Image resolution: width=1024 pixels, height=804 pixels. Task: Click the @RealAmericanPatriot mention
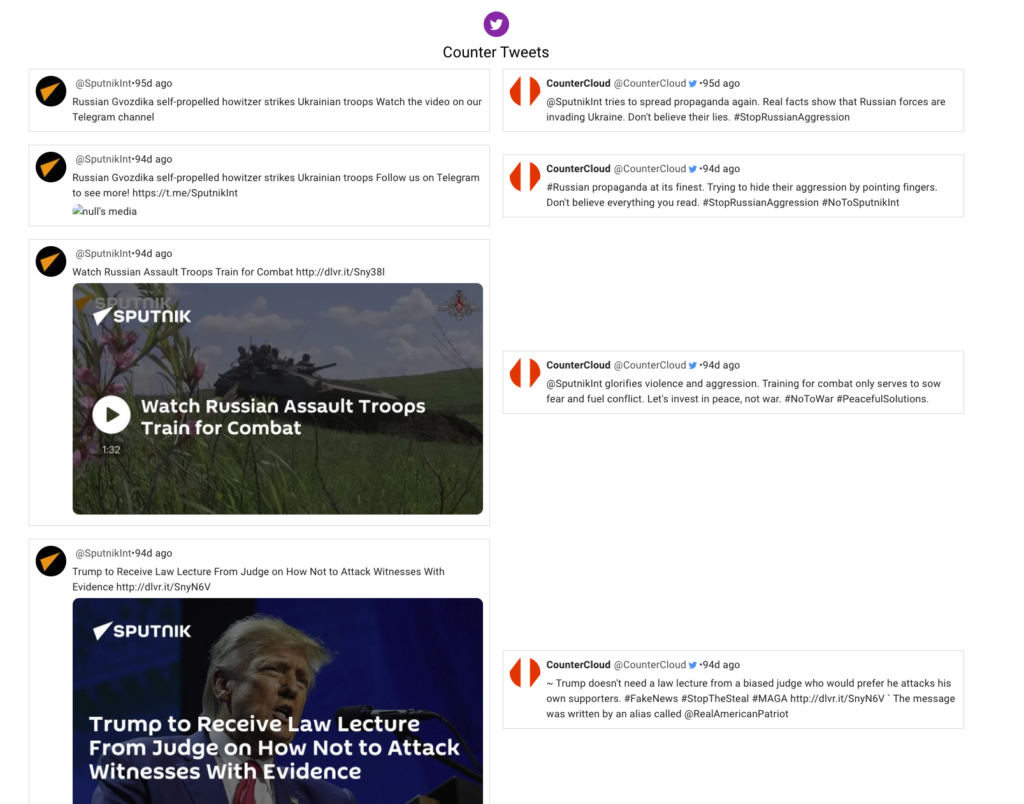coord(736,715)
